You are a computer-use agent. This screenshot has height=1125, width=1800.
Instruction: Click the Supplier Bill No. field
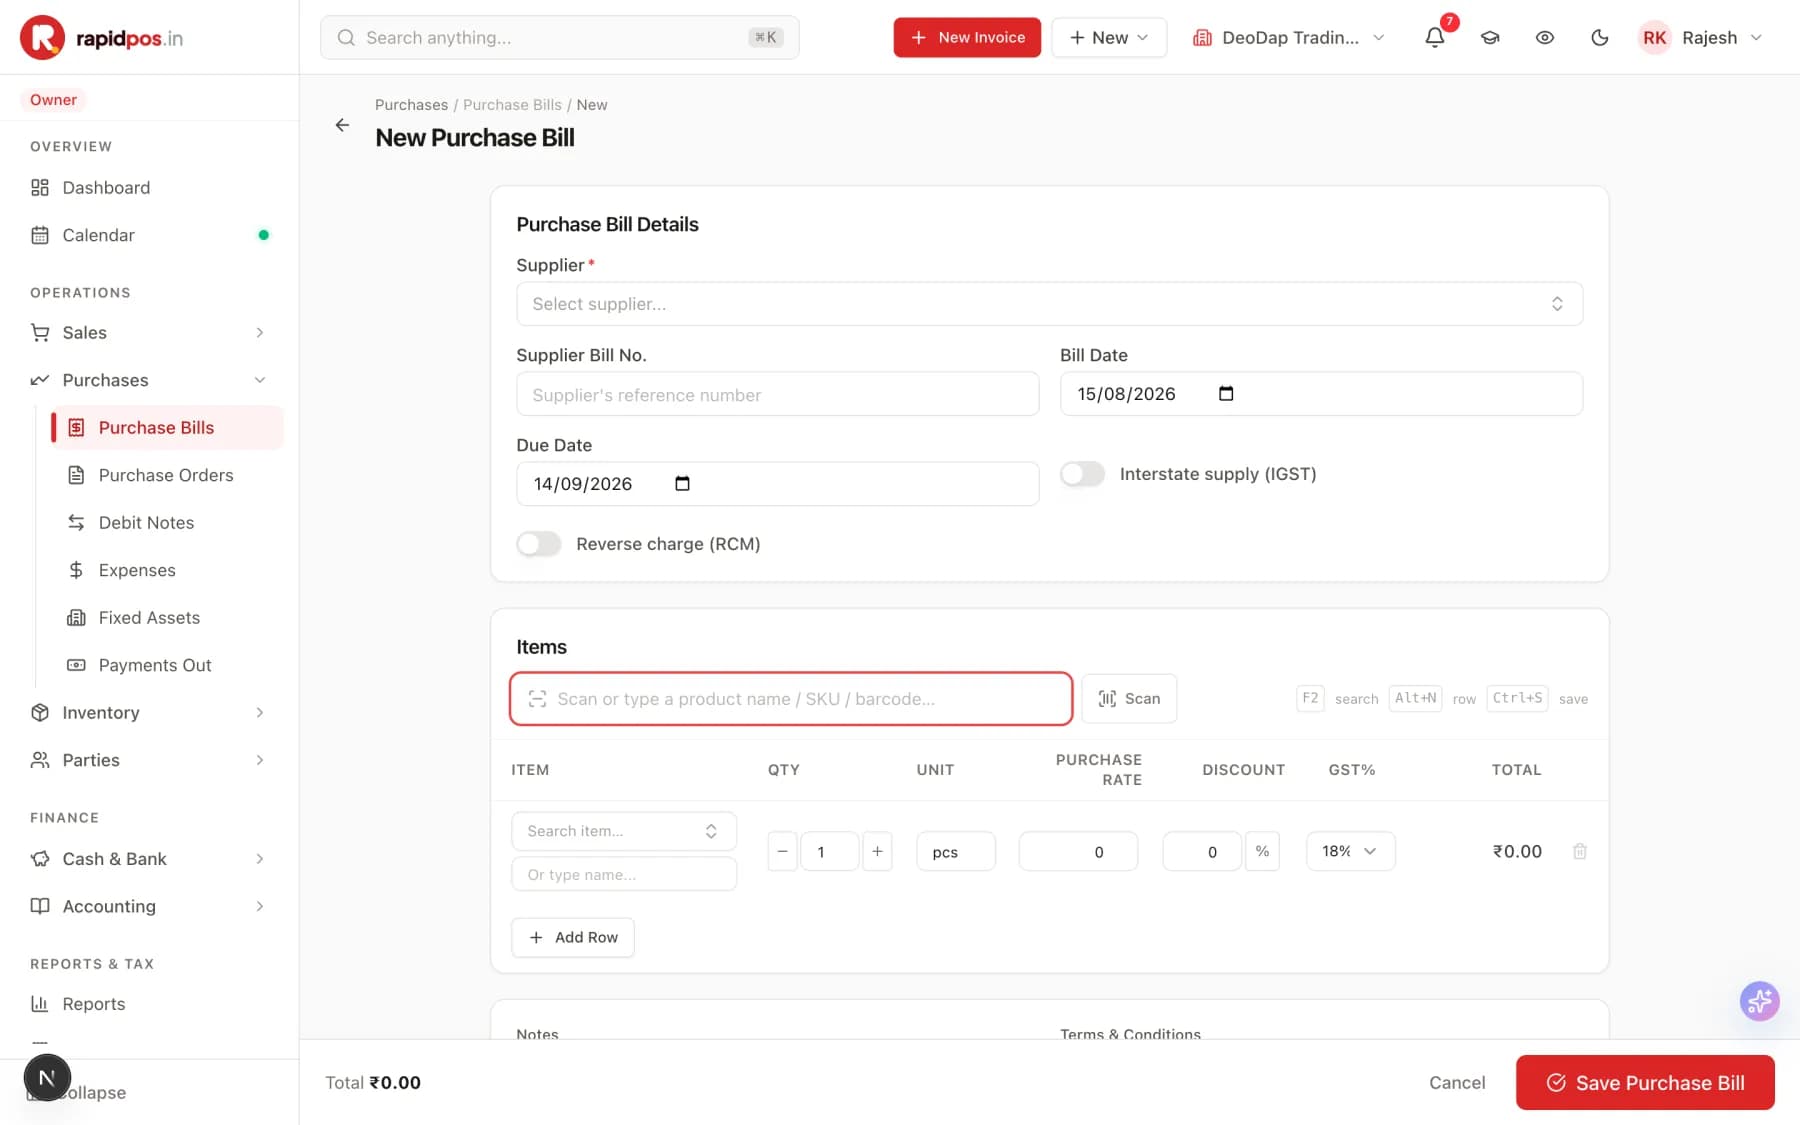777,394
